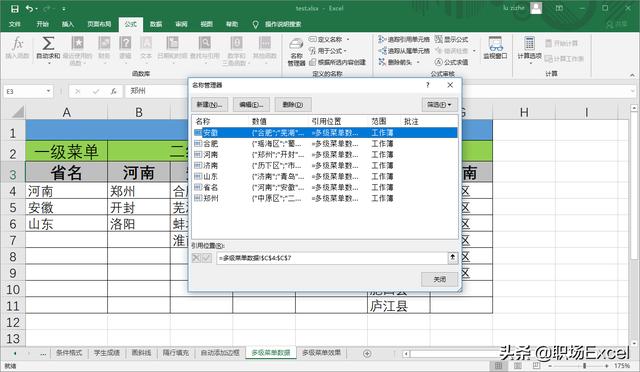640x372 pixels.
Task: Open the Logical functions question-mark icon
Action: coord(125,43)
